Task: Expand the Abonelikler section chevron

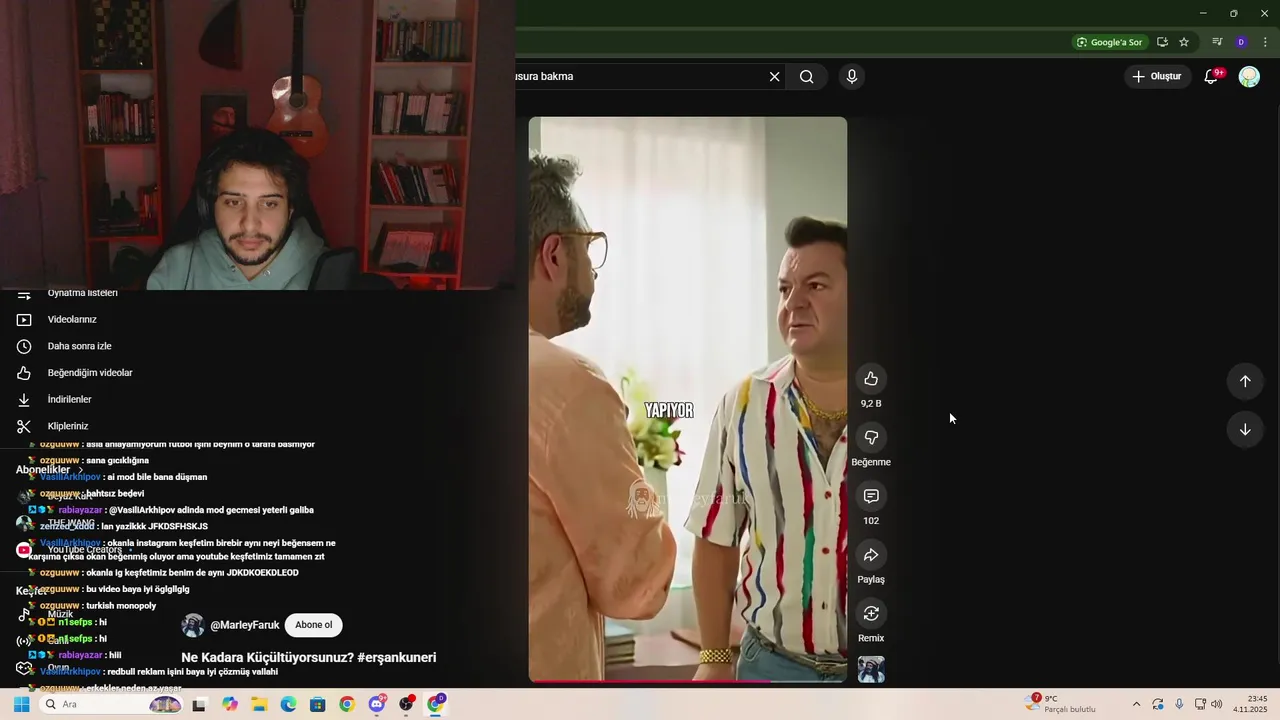Action: [x=81, y=470]
